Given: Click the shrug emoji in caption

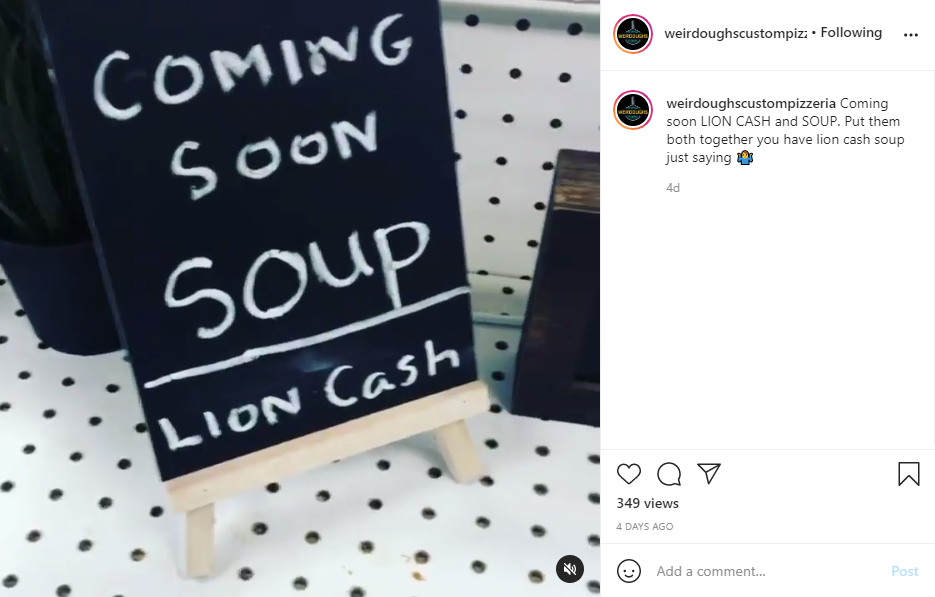Looking at the screenshot, I should (x=745, y=157).
